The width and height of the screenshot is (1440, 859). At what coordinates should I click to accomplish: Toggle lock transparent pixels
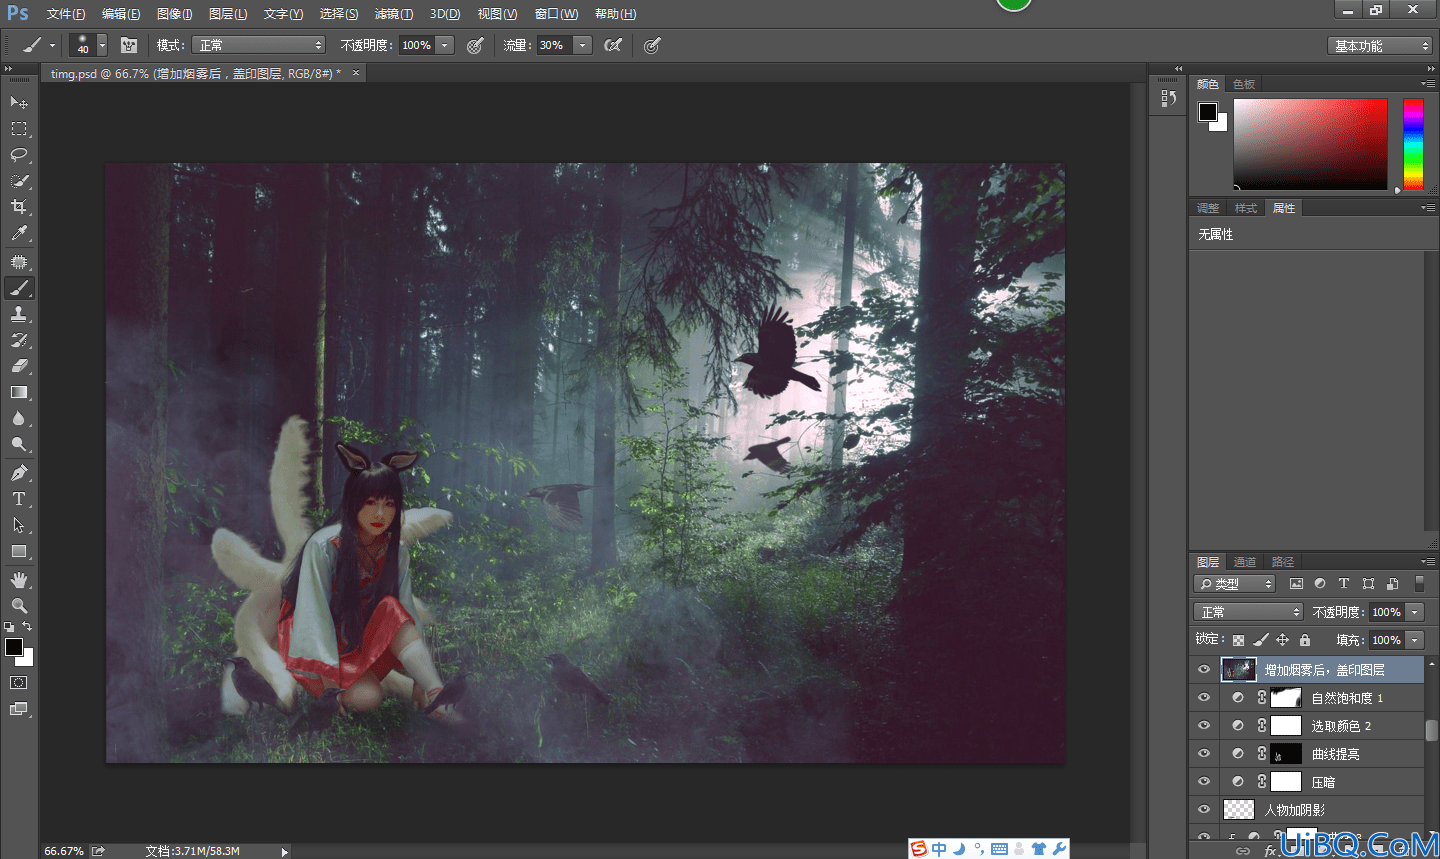(1238, 640)
